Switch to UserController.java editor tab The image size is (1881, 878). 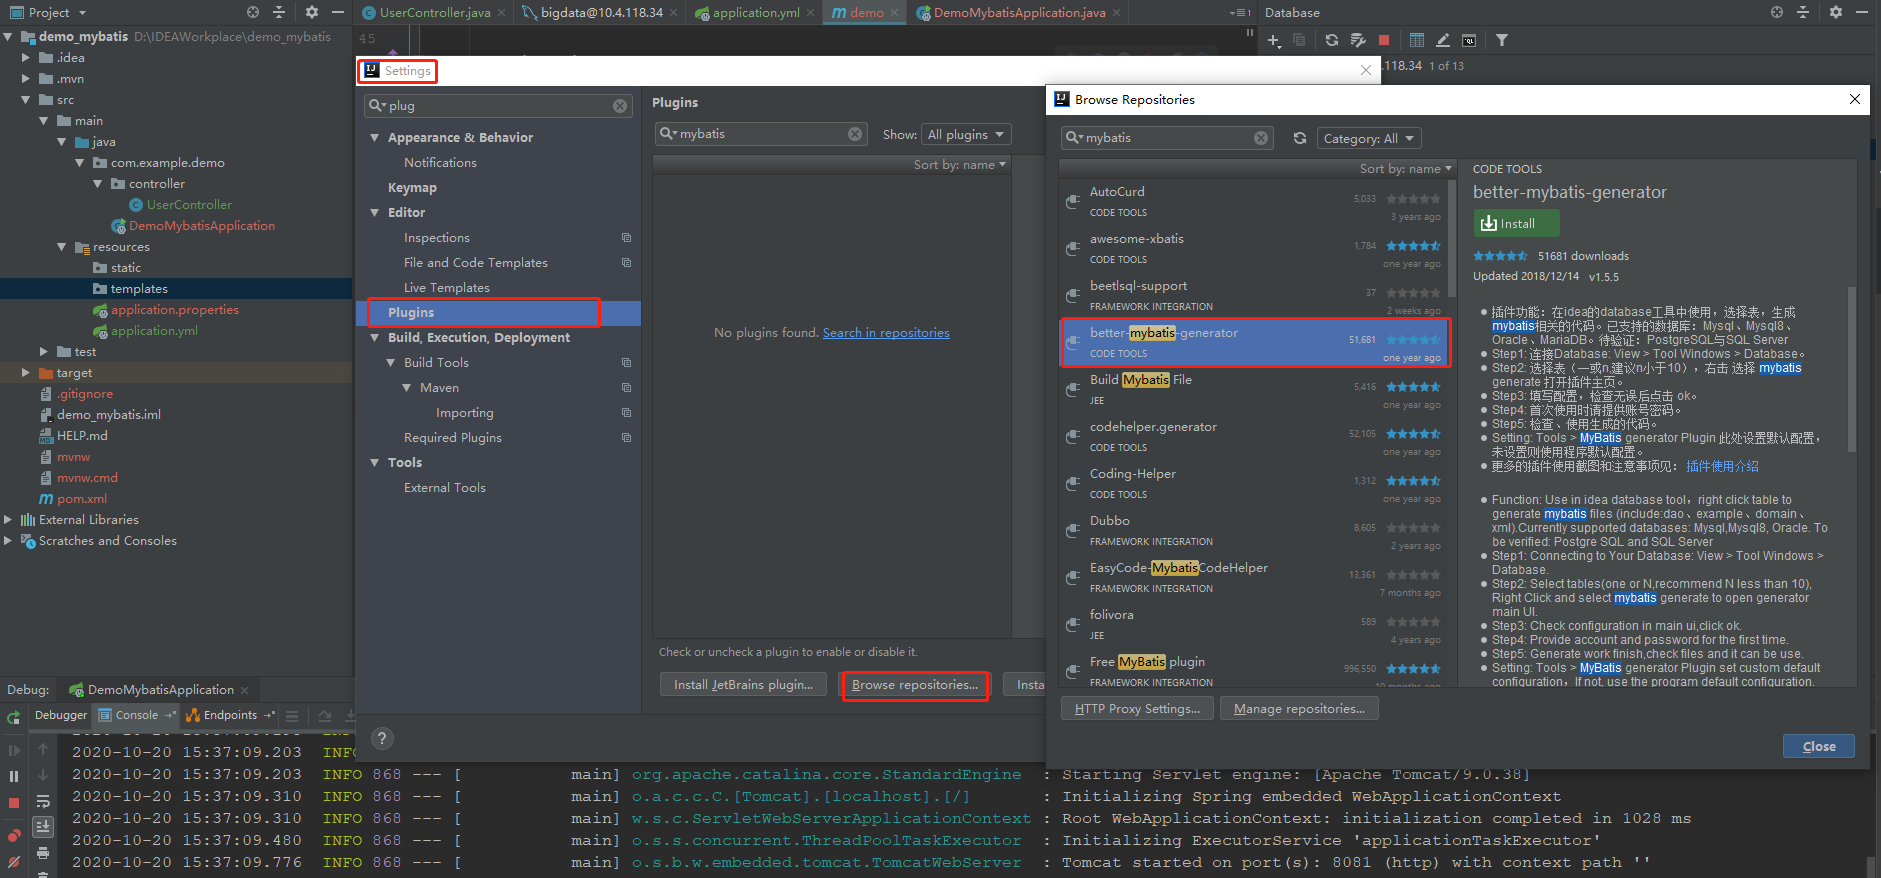point(434,13)
